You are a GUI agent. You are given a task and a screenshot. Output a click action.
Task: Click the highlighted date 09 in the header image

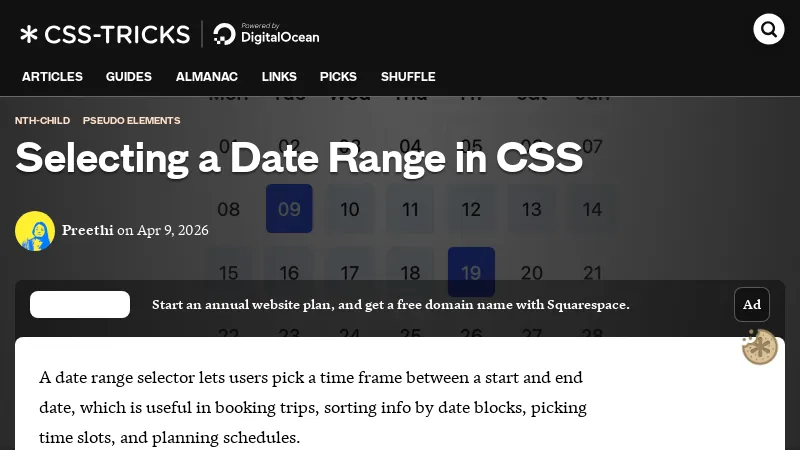(289, 209)
